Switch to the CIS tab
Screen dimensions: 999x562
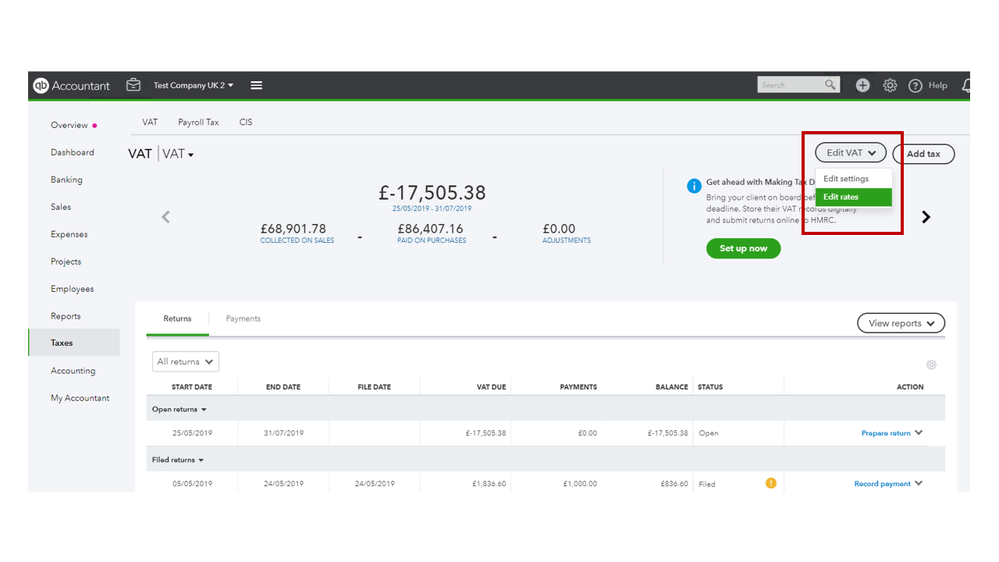(246, 122)
